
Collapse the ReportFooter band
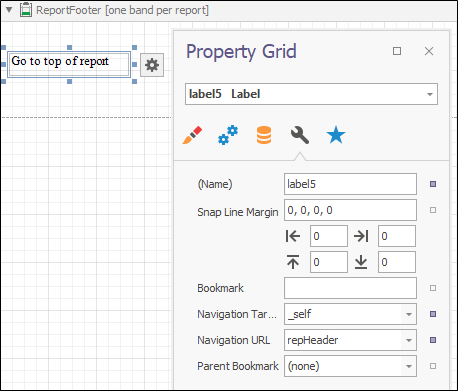click(9, 10)
